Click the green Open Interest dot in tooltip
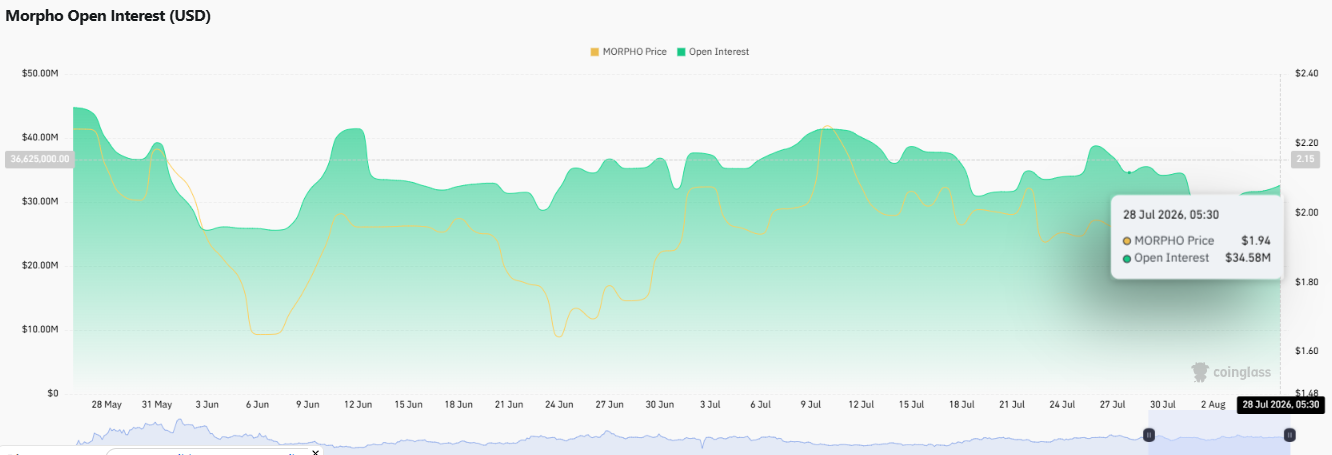 tap(1127, 258)
